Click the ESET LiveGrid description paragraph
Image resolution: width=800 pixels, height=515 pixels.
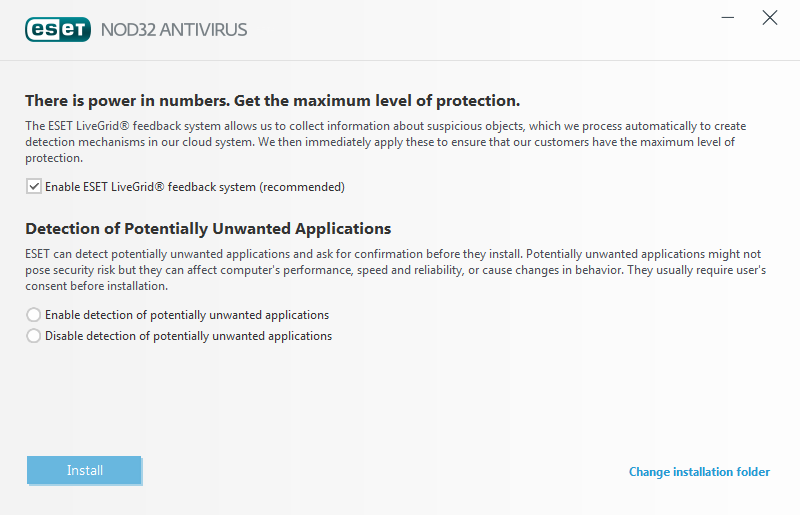(386, 142)
